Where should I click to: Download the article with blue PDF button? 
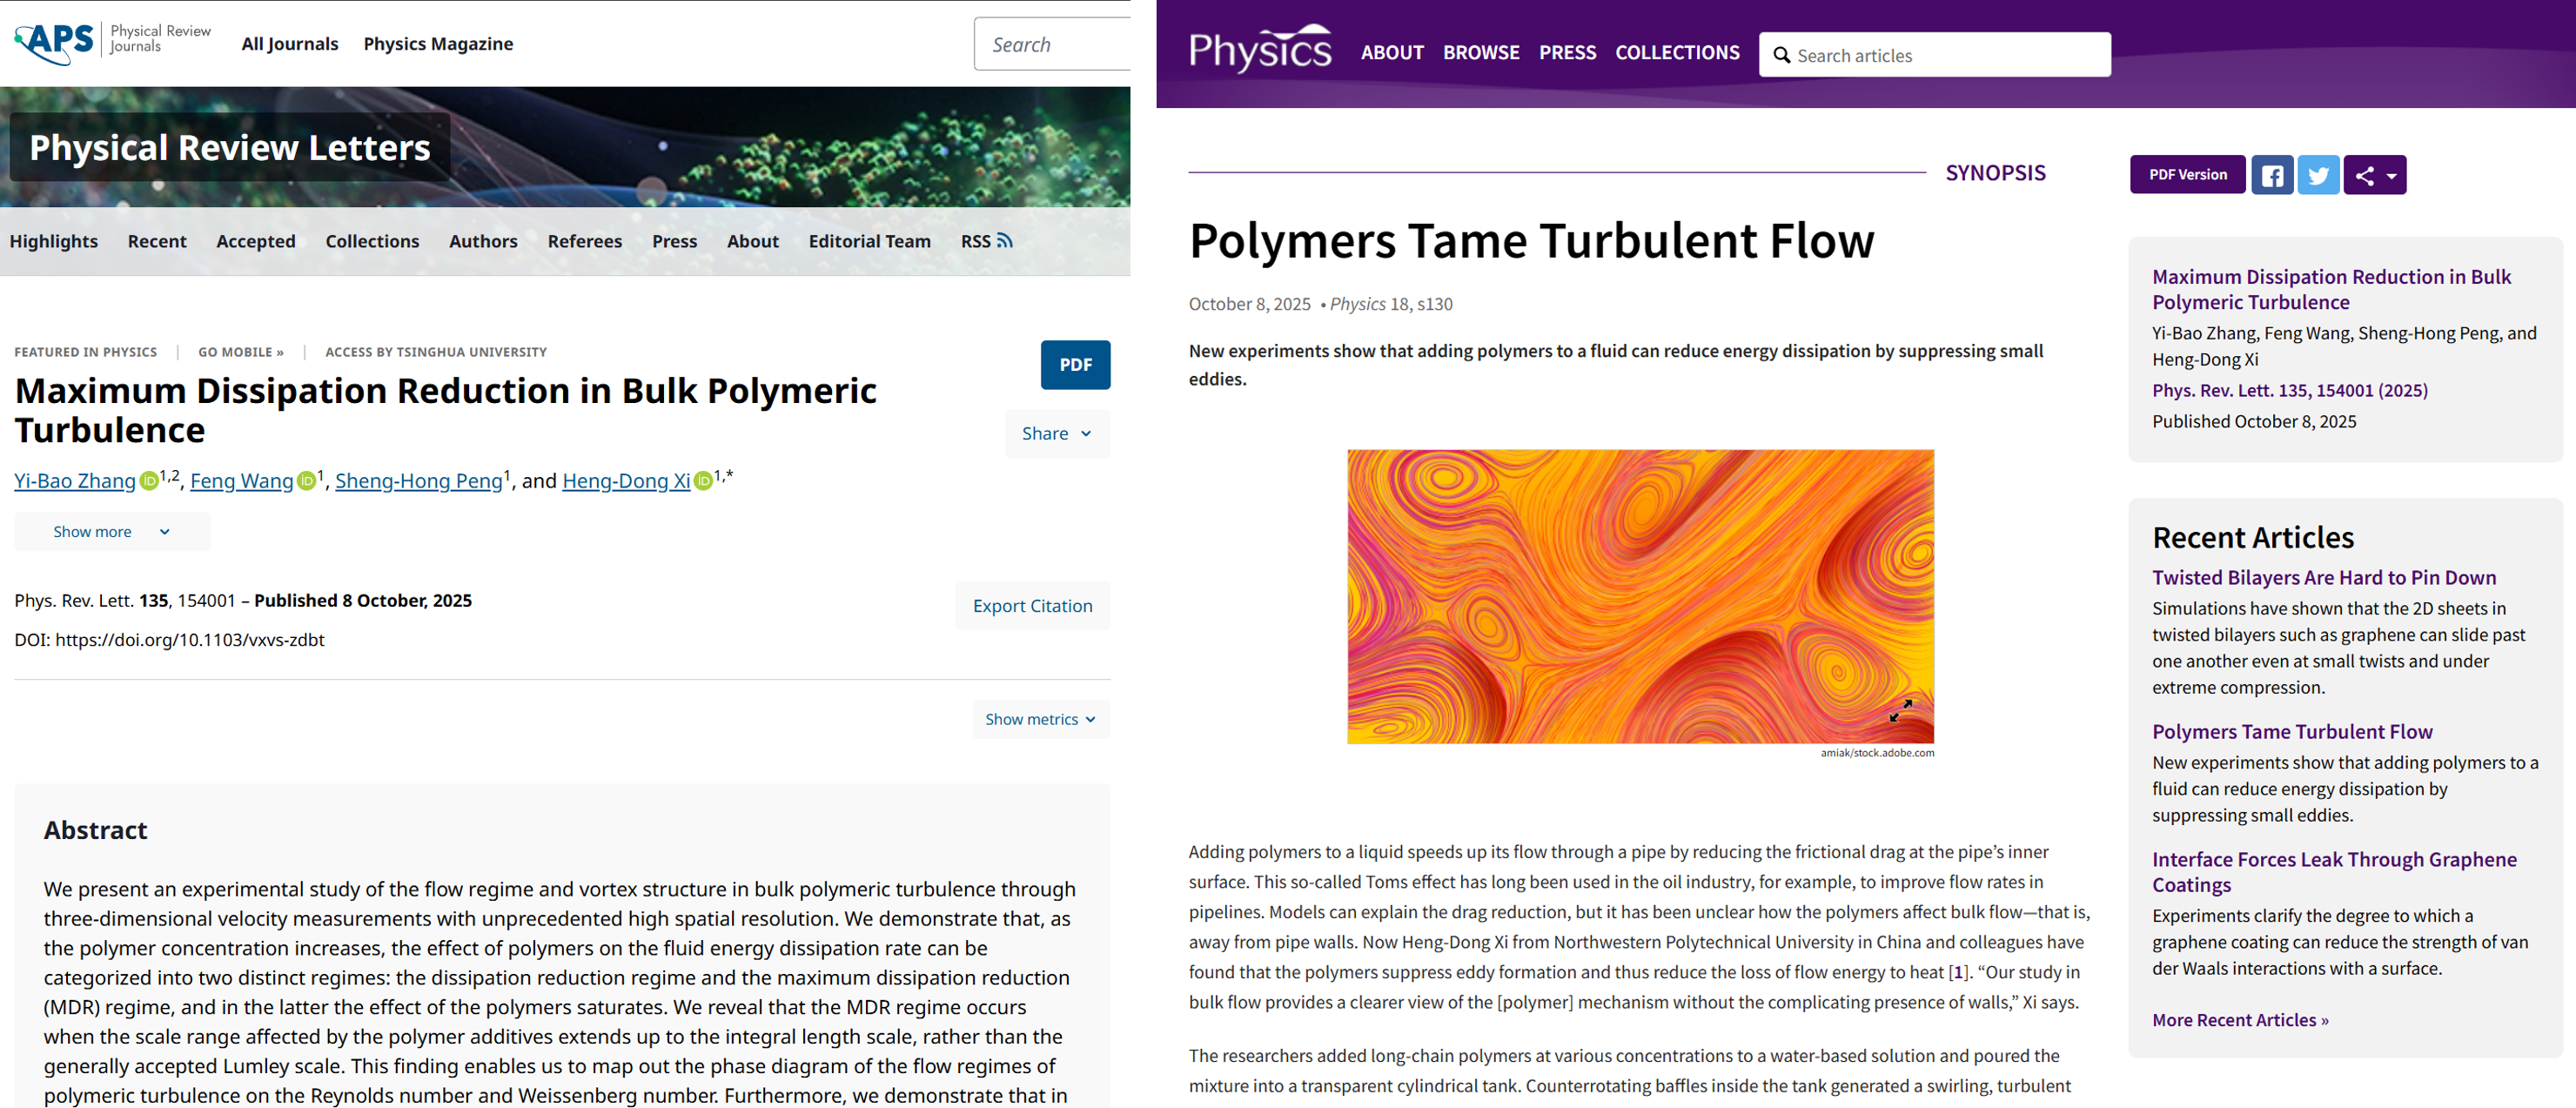1075,365
